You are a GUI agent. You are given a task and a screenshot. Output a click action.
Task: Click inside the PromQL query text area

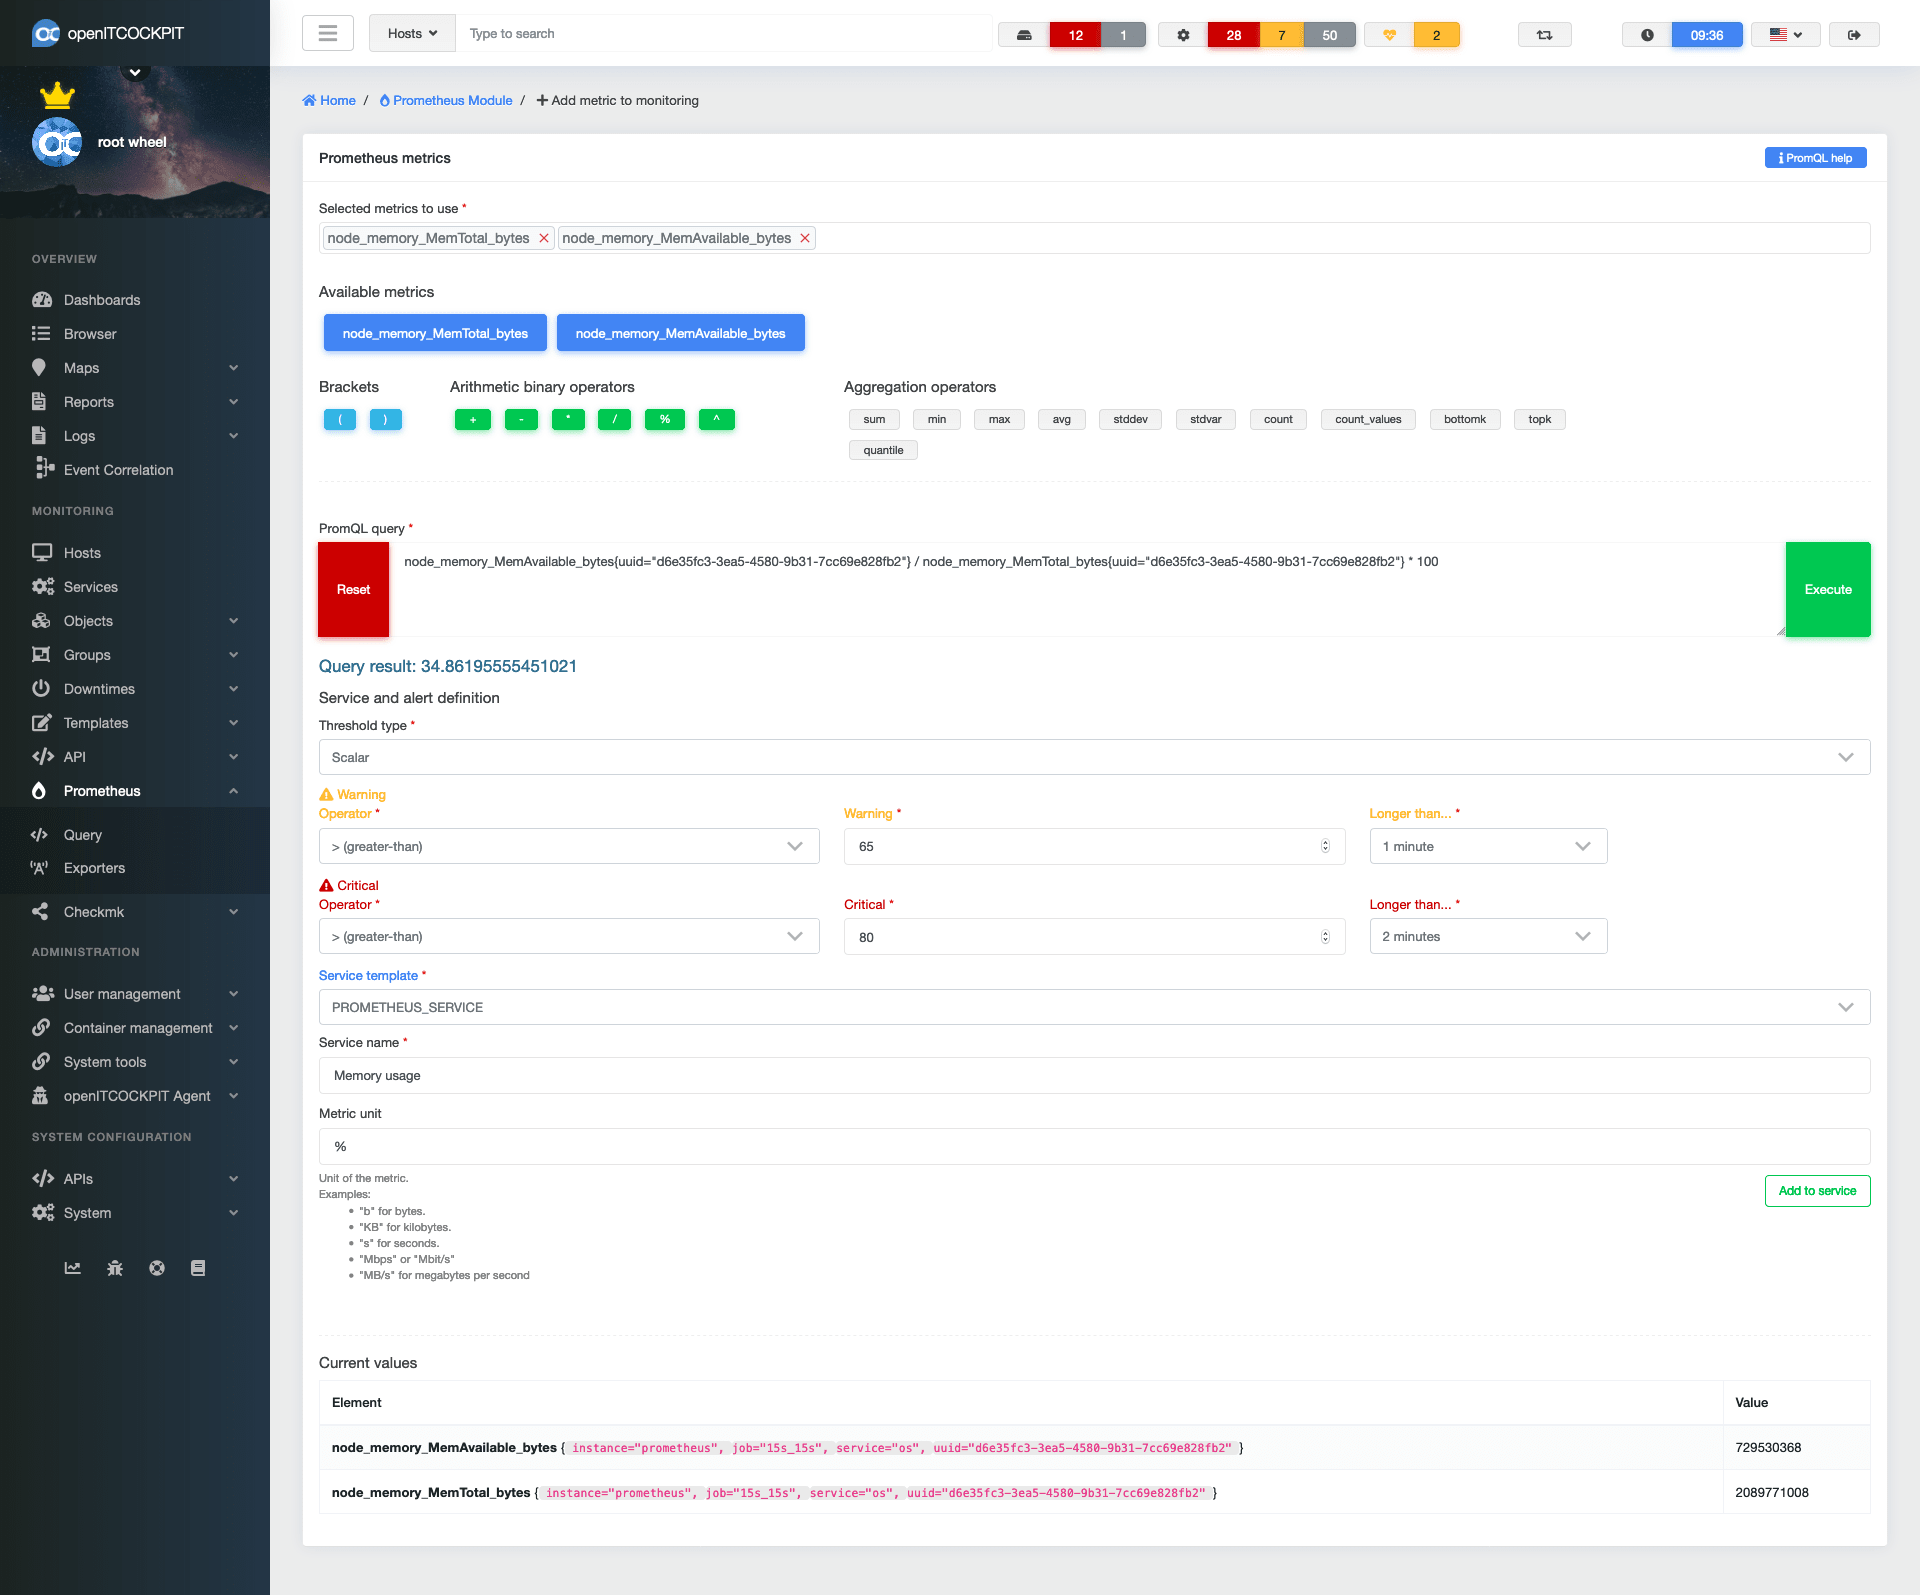point(1087,590)
